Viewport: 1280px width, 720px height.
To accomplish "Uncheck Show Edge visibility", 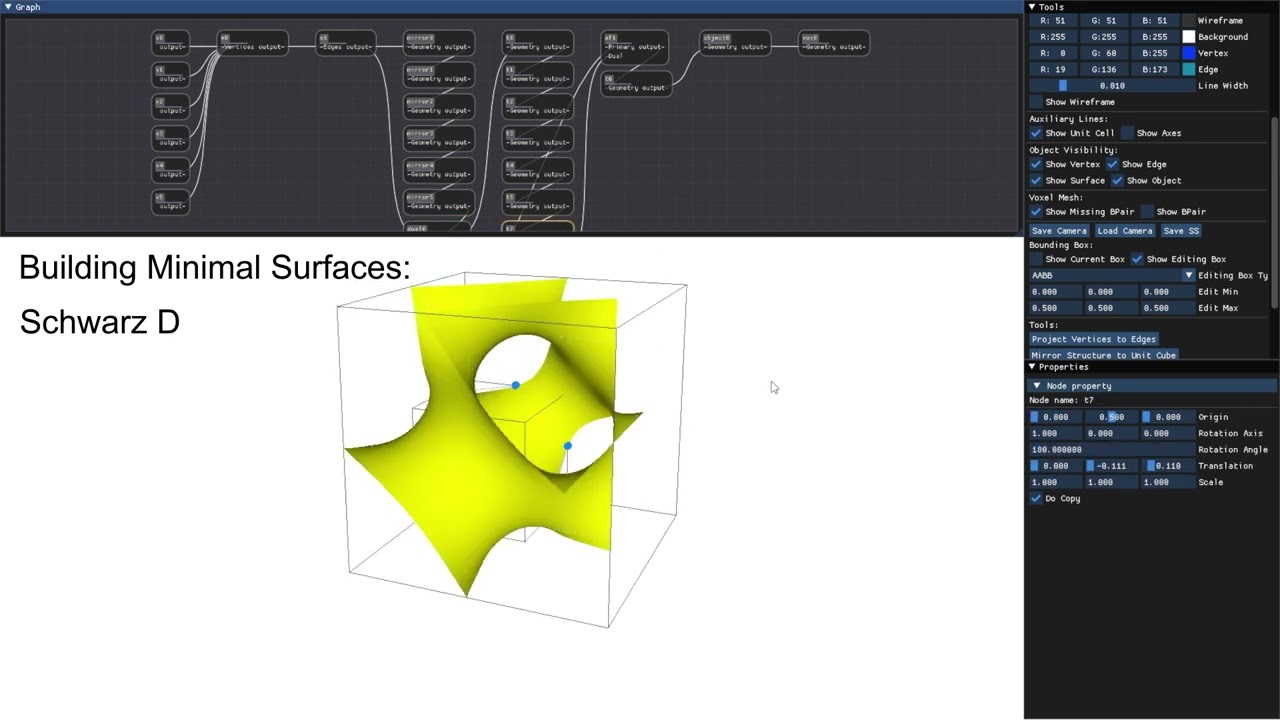I will click(x=1112, y=164).
